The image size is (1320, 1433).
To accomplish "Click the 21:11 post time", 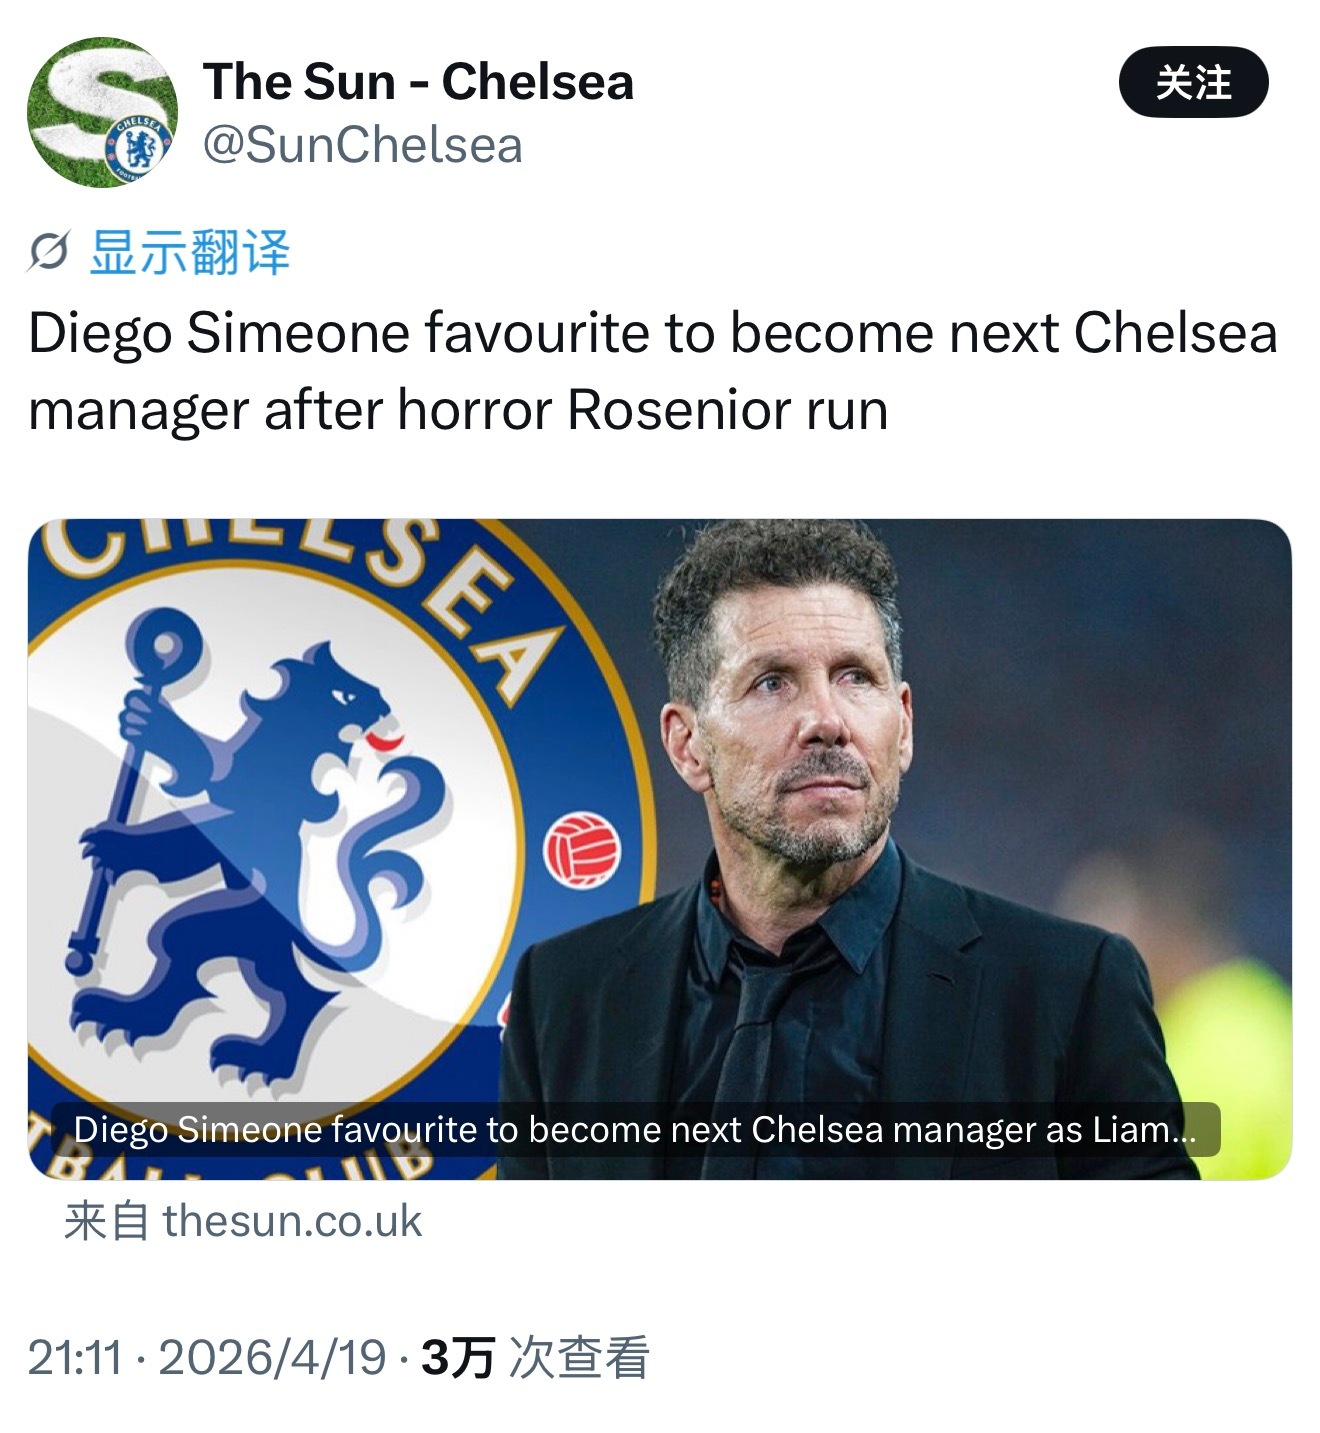I will (x=75, y=1358).
